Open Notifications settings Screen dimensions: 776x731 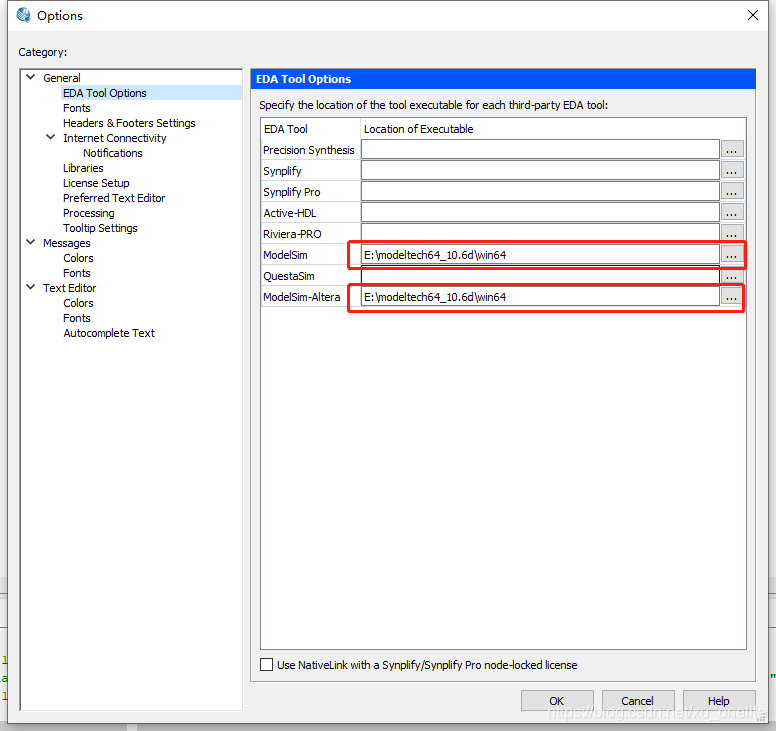[x=112, y=153]
